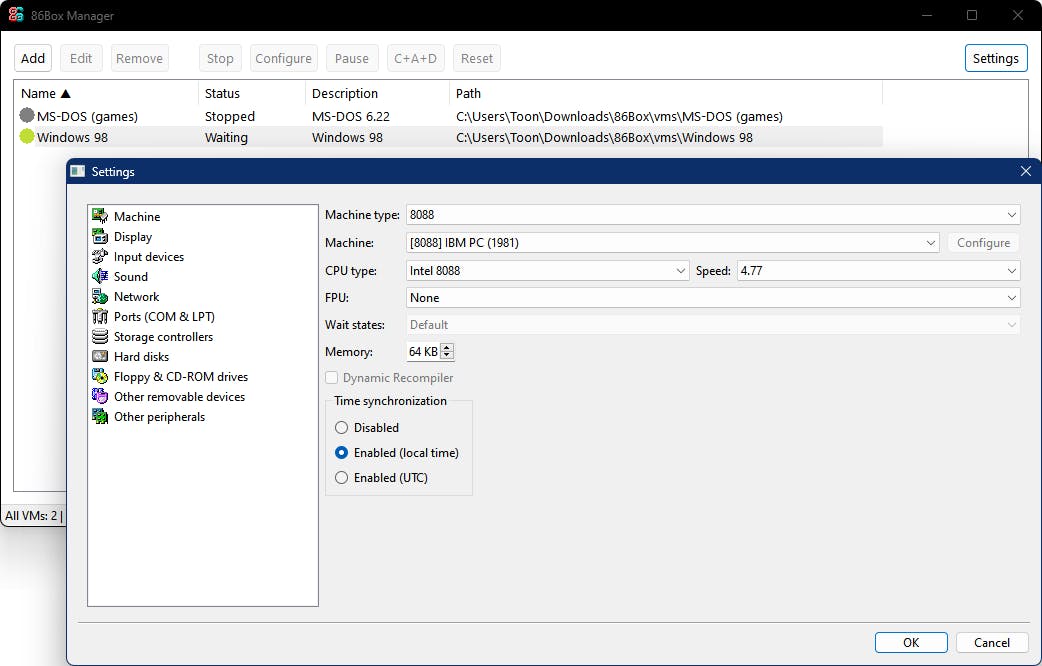
Task: Click Reset in 86Box Manager toolbar
Action: coord(476,58)
